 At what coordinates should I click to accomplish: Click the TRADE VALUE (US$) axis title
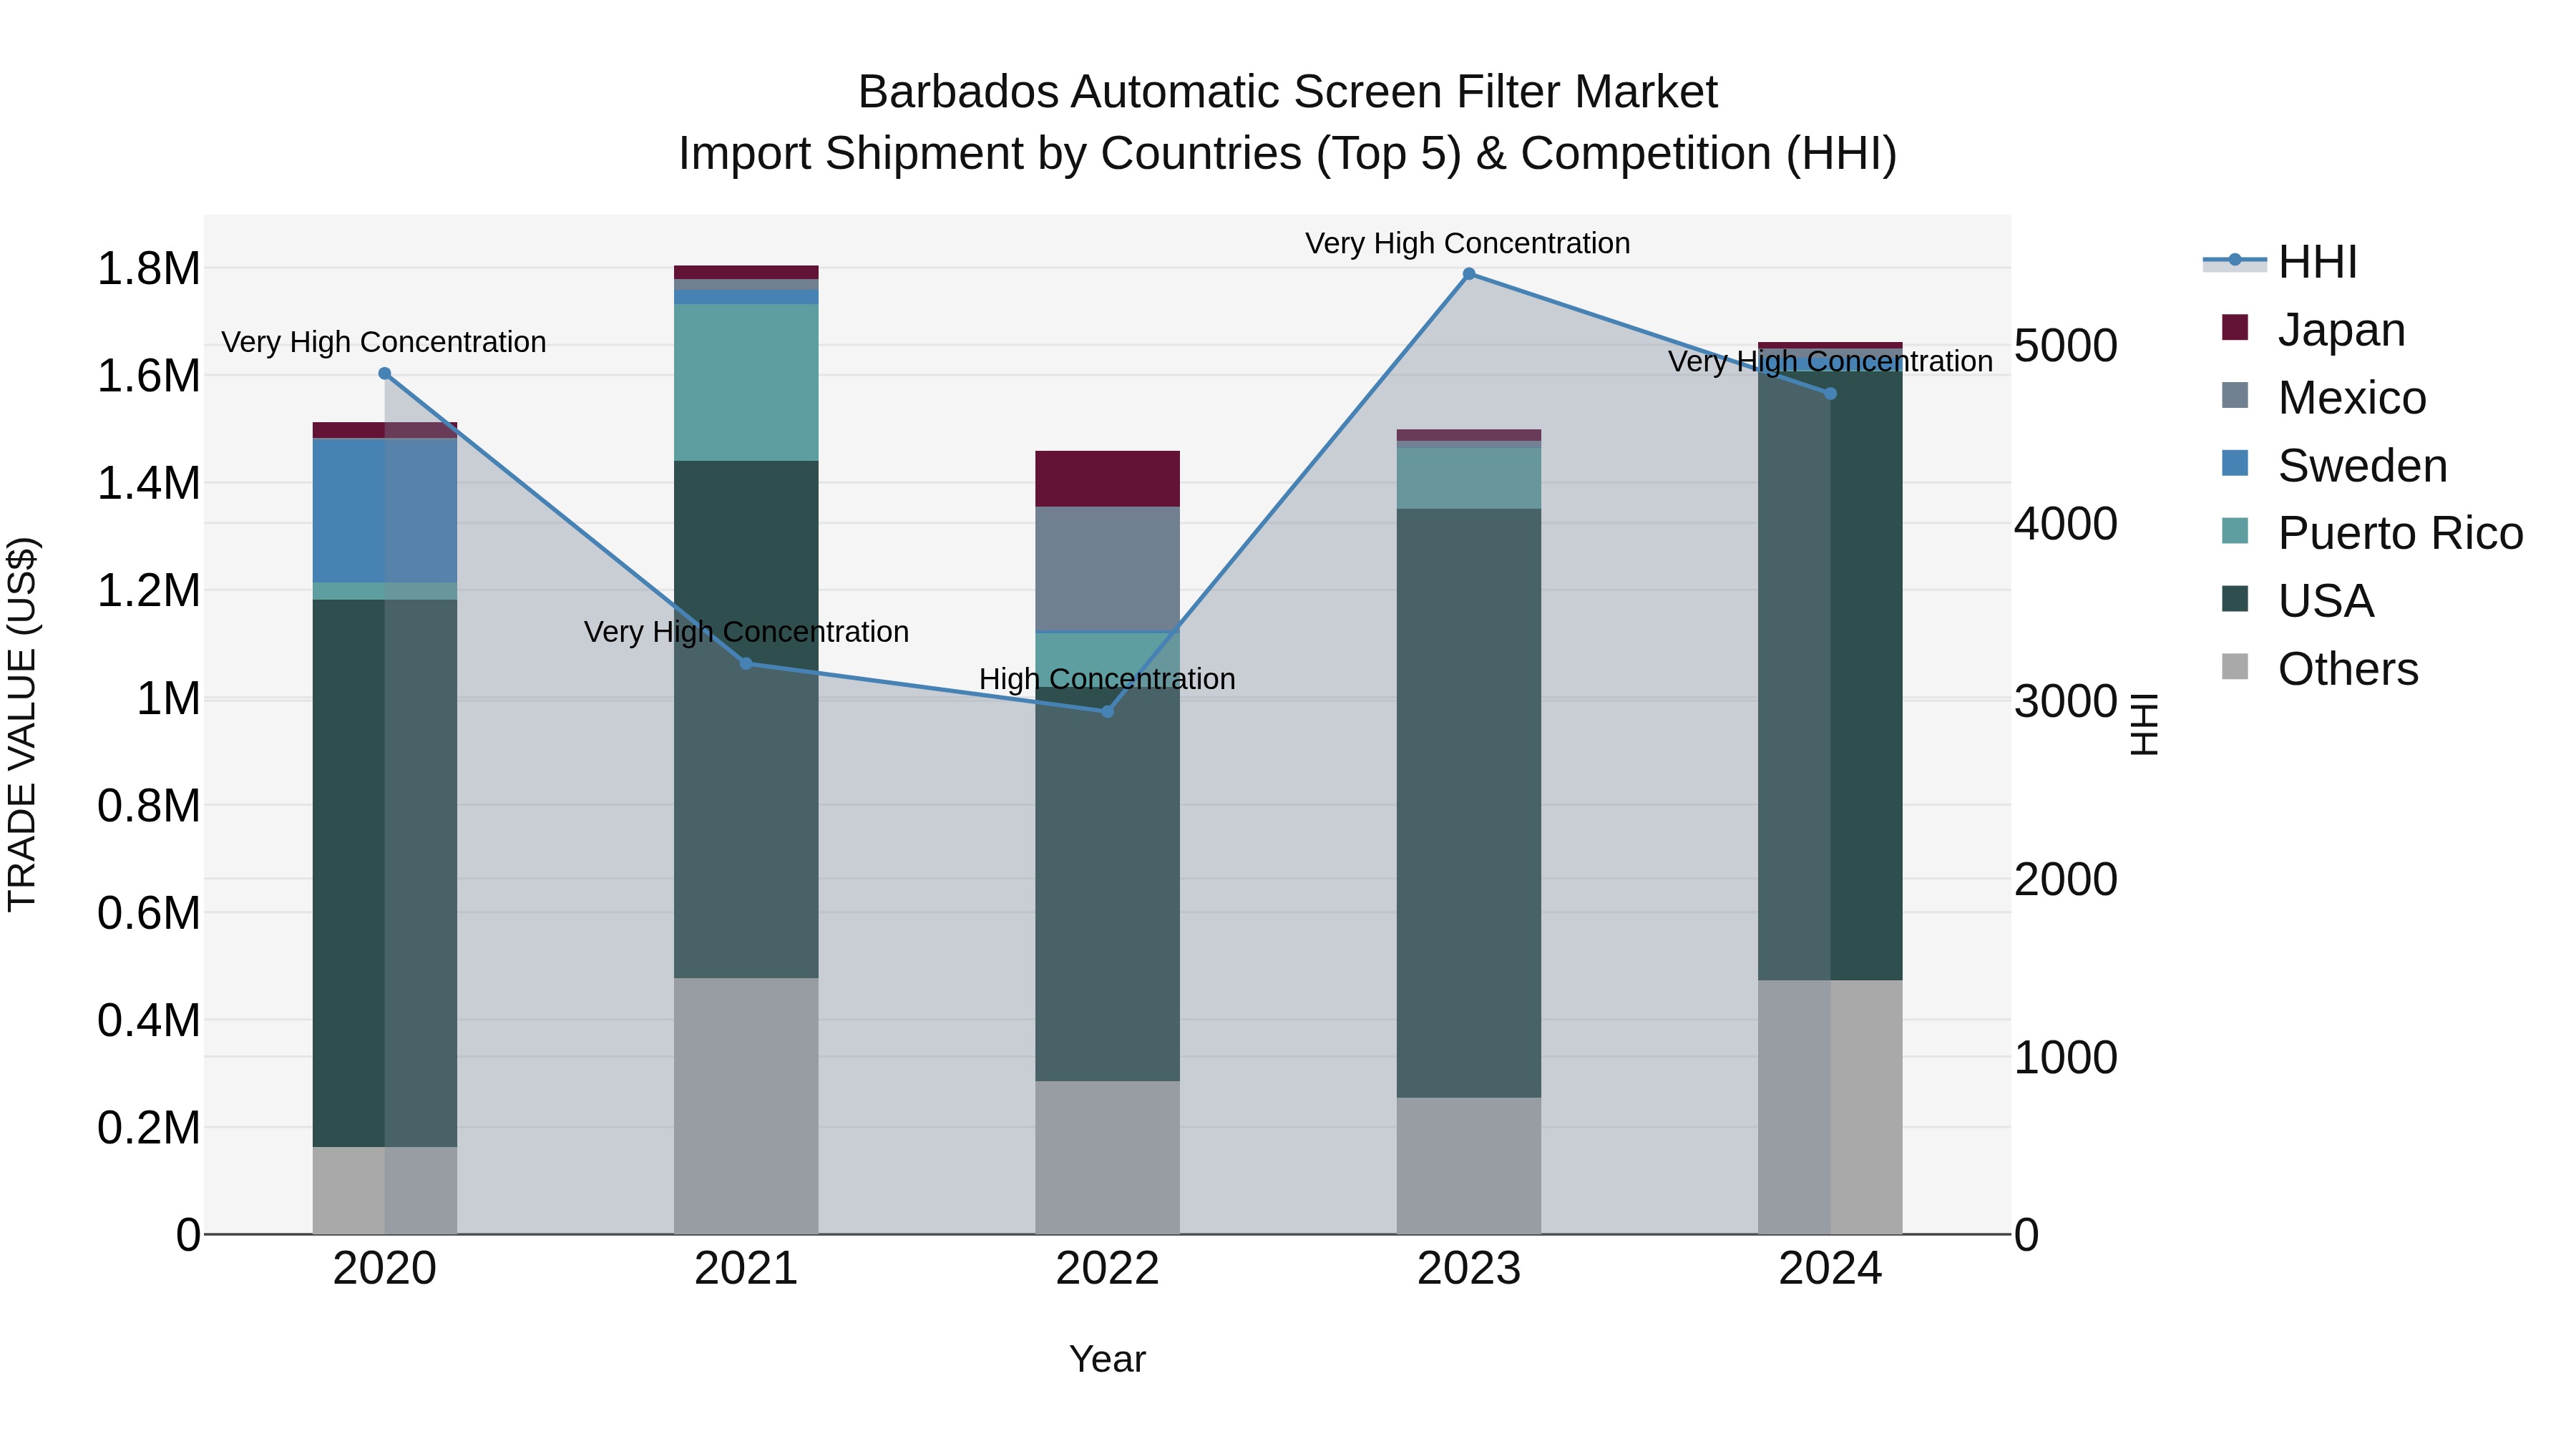pos(22,725)
